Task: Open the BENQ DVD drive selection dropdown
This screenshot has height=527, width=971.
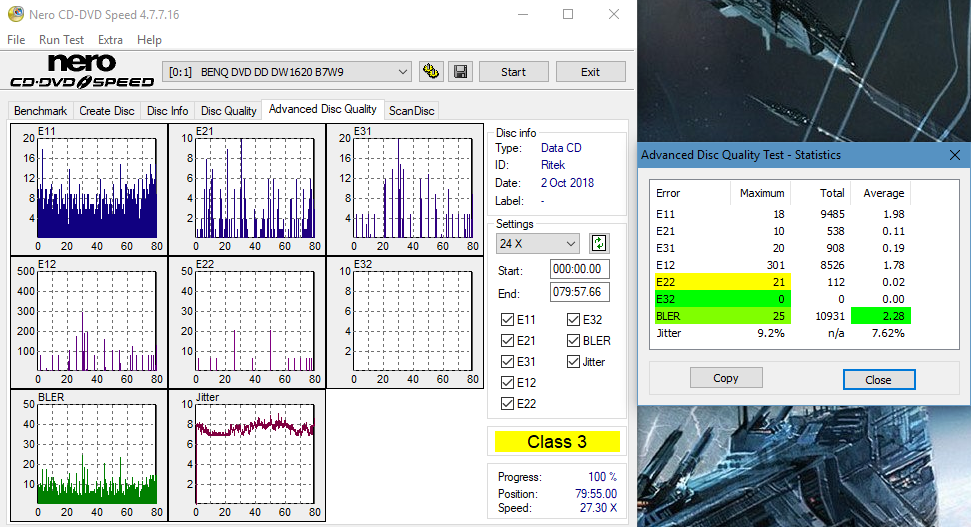Action: coord(287,72)
